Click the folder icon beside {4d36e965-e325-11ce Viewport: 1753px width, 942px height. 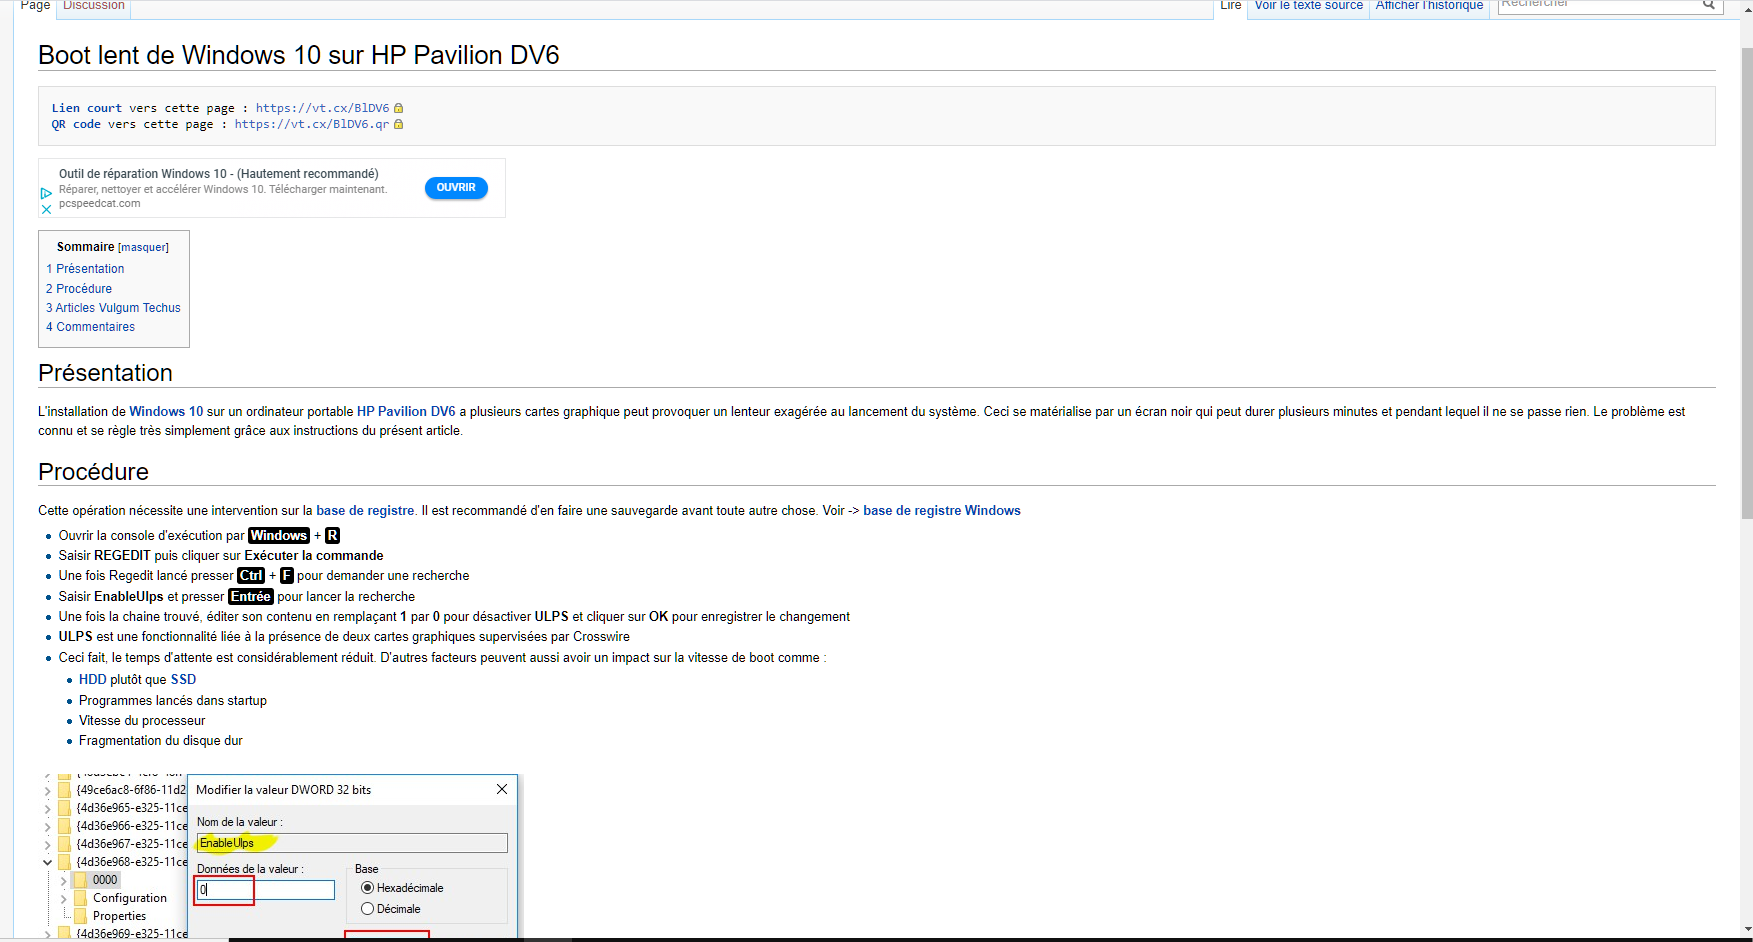(x=64, y=808)
